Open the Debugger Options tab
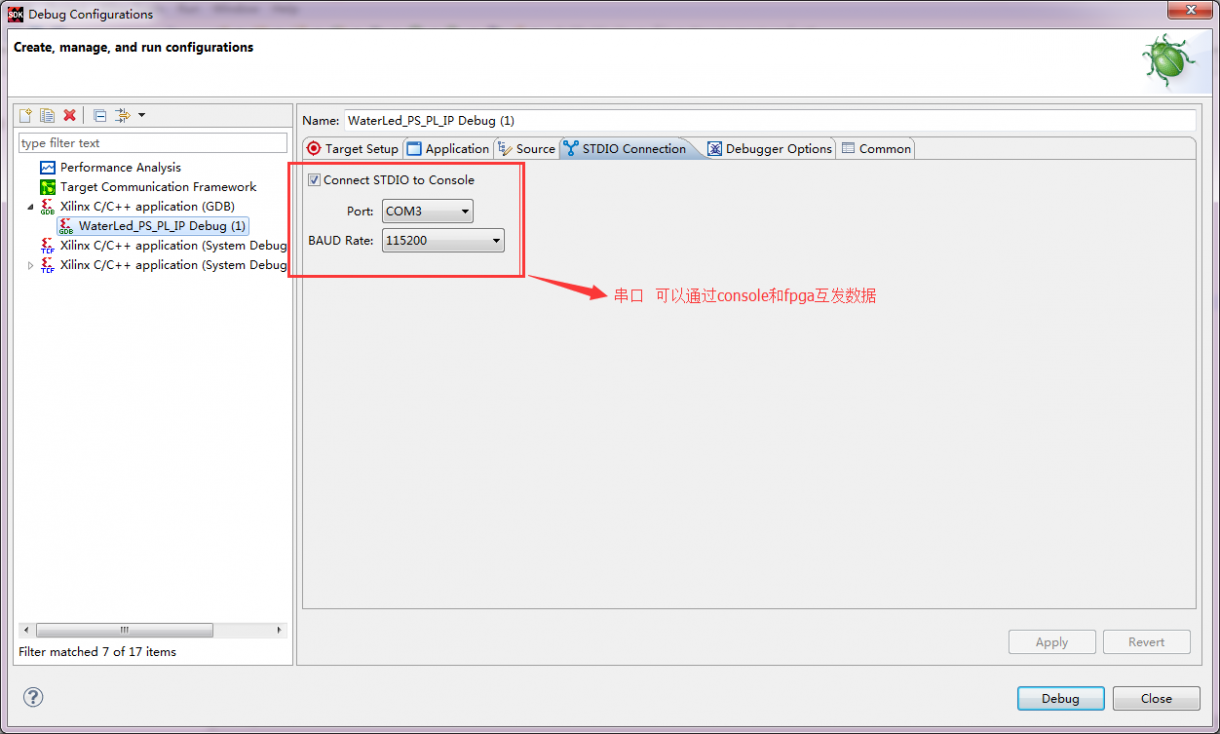Screen dimensions: 1220x734 [770, 148]
